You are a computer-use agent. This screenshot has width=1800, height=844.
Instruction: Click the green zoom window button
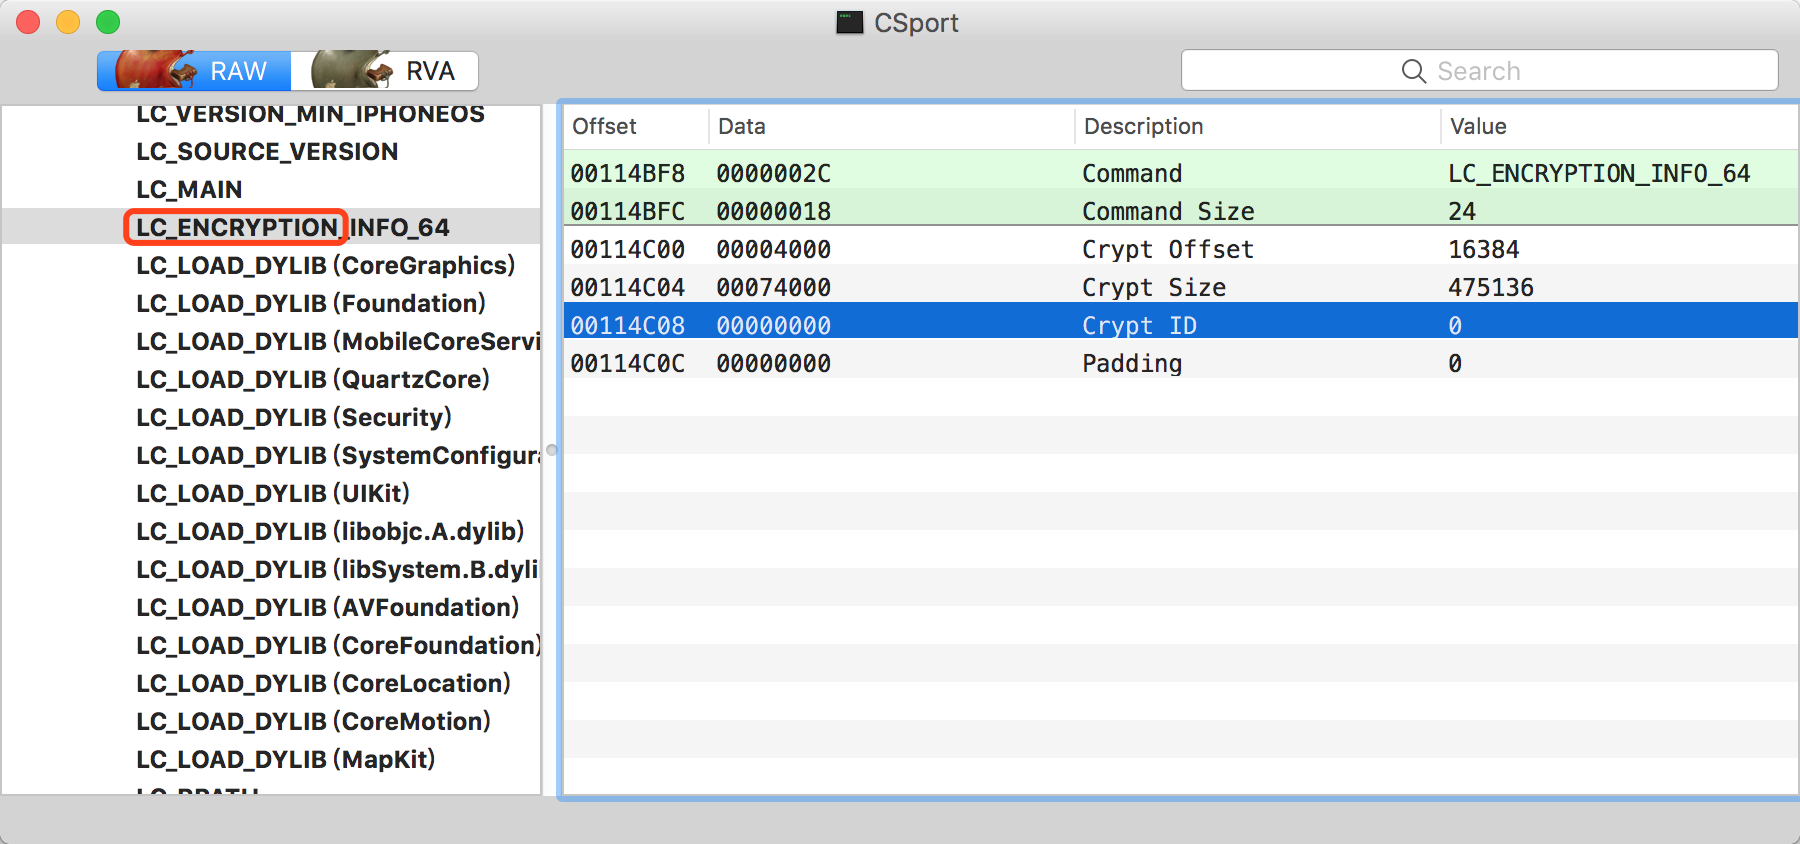point(108,22)
